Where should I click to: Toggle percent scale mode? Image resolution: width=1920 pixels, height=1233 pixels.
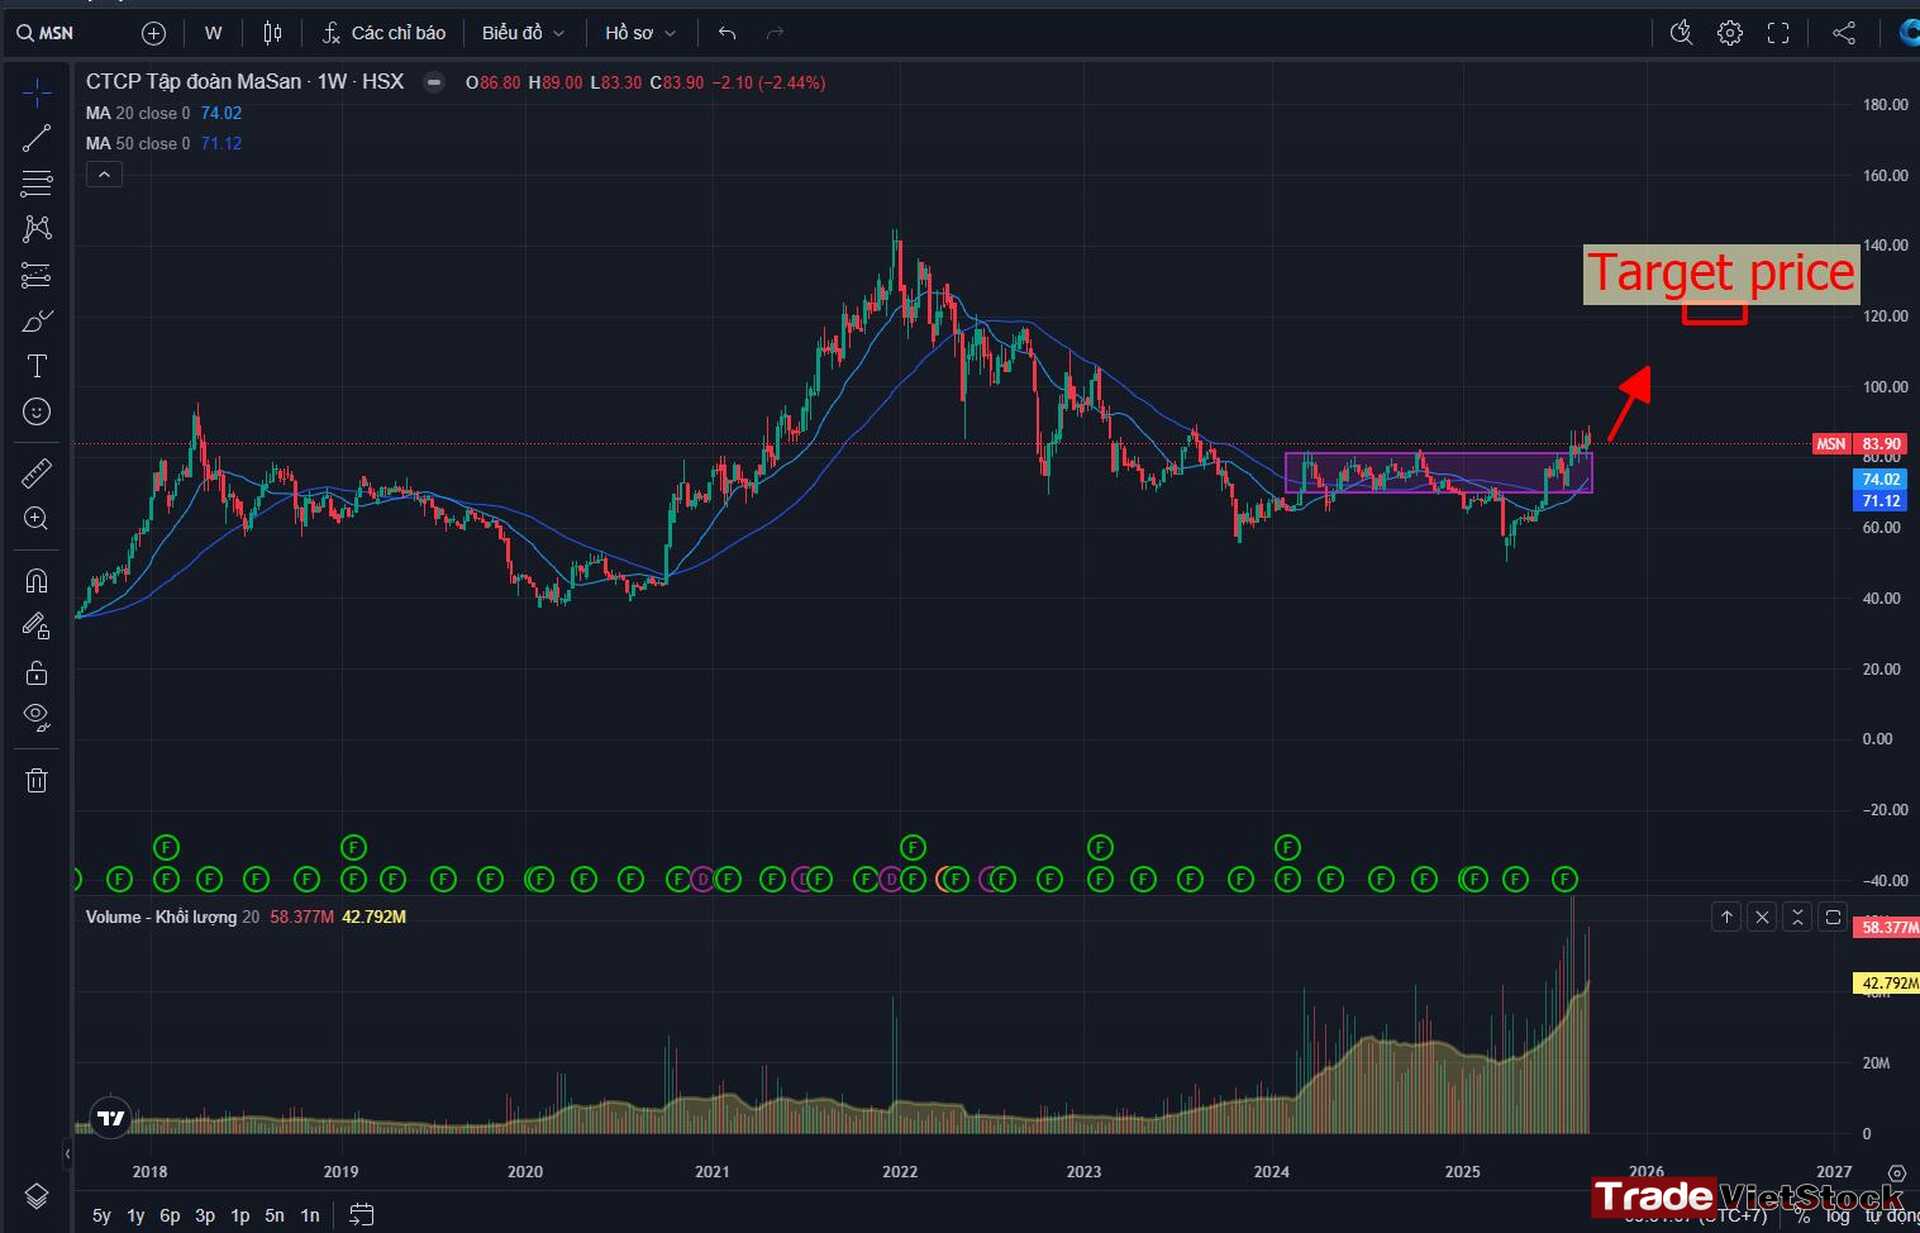click(1802, 1217)
